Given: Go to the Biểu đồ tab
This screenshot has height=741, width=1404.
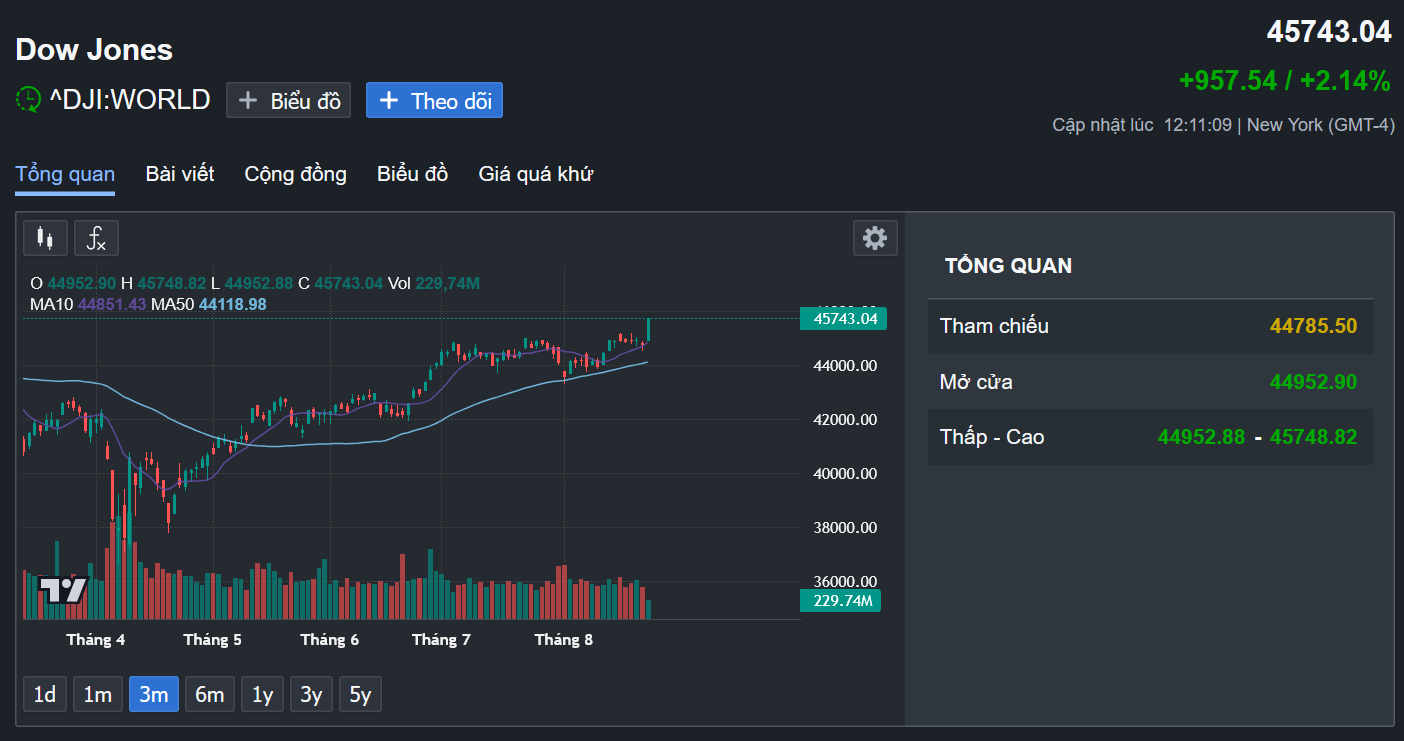Looking at the screenshot, I should 412,174.
